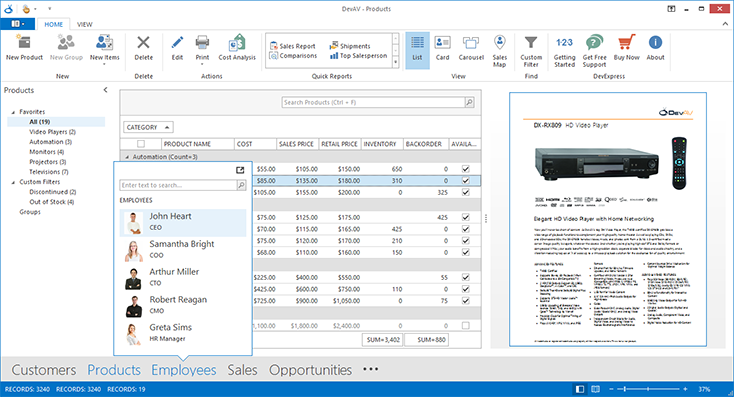Click the zoom out minus button
Viewport: 734px width, 397px height.
pos(611,389)
